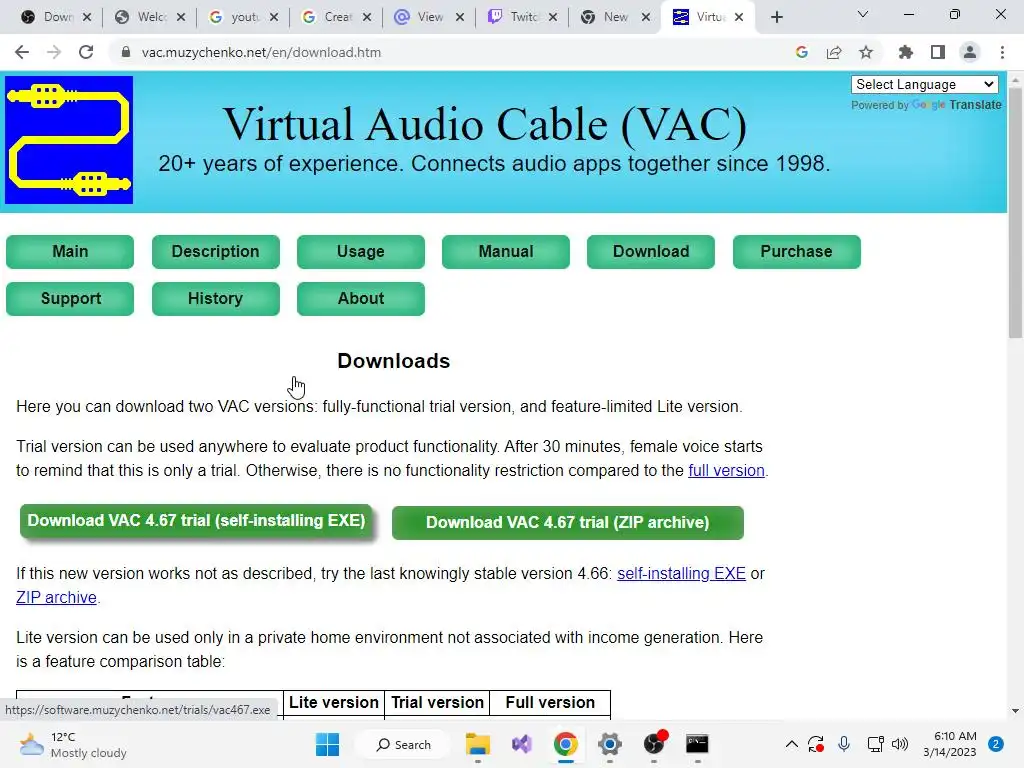Download VAC 4.67 trial ZIP archive
The width and height of the screenshot is (1024, 768).
[x=568, y=522]
